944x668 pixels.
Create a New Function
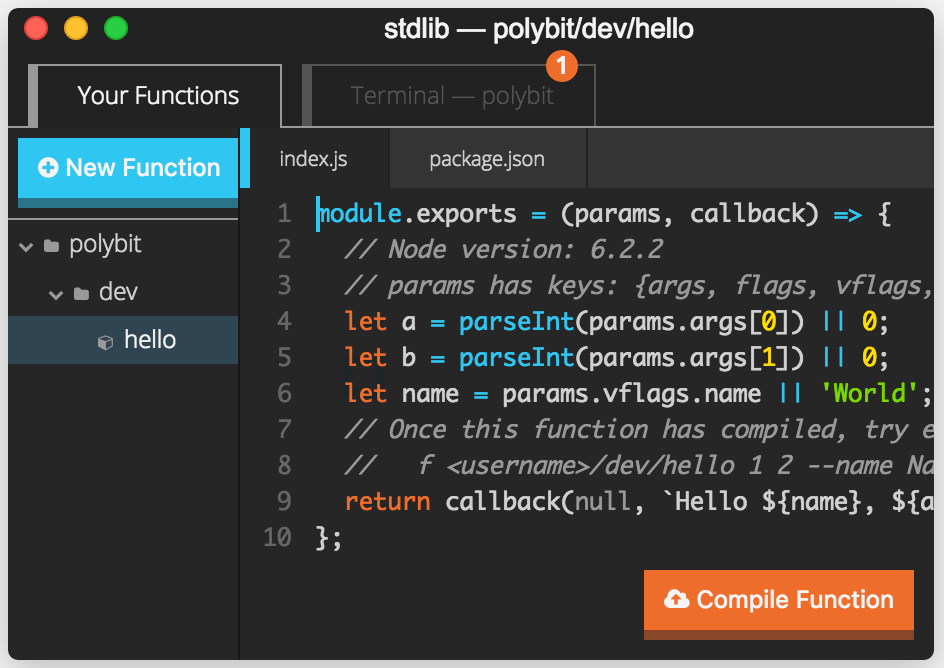[x=129, y=168]
